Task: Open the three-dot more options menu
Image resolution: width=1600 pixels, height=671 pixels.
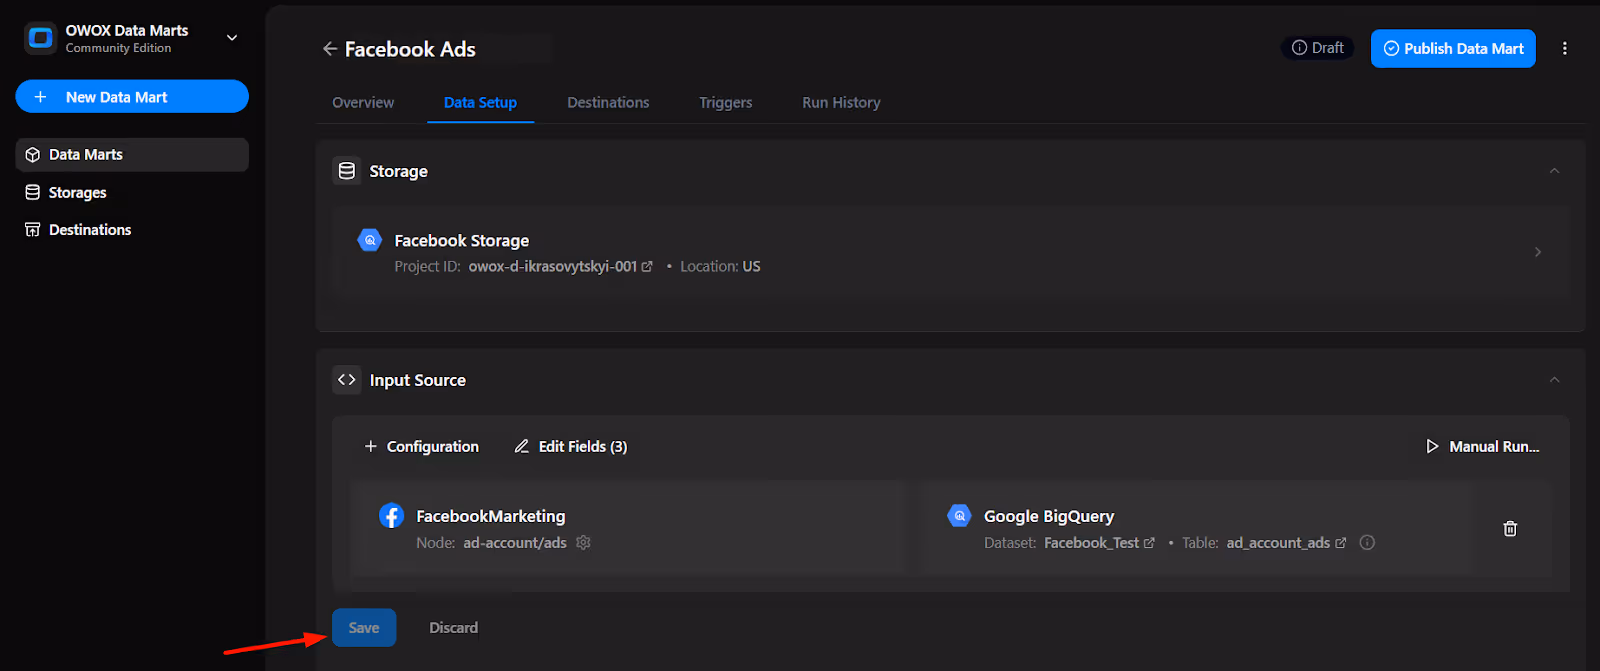Action: click(1564, 48)
